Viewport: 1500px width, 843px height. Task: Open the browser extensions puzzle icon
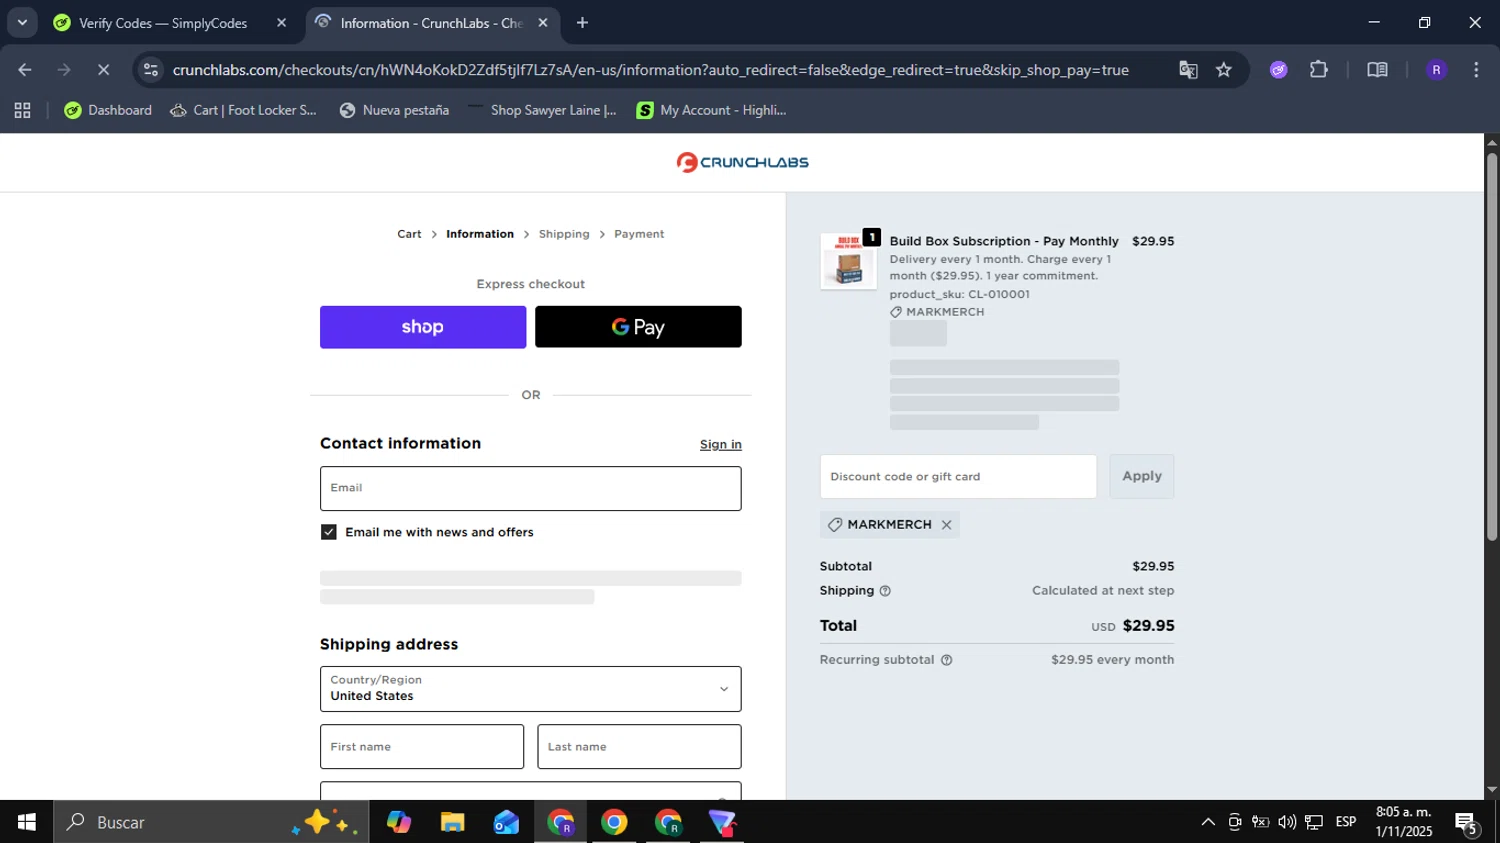pos(1319,70)
